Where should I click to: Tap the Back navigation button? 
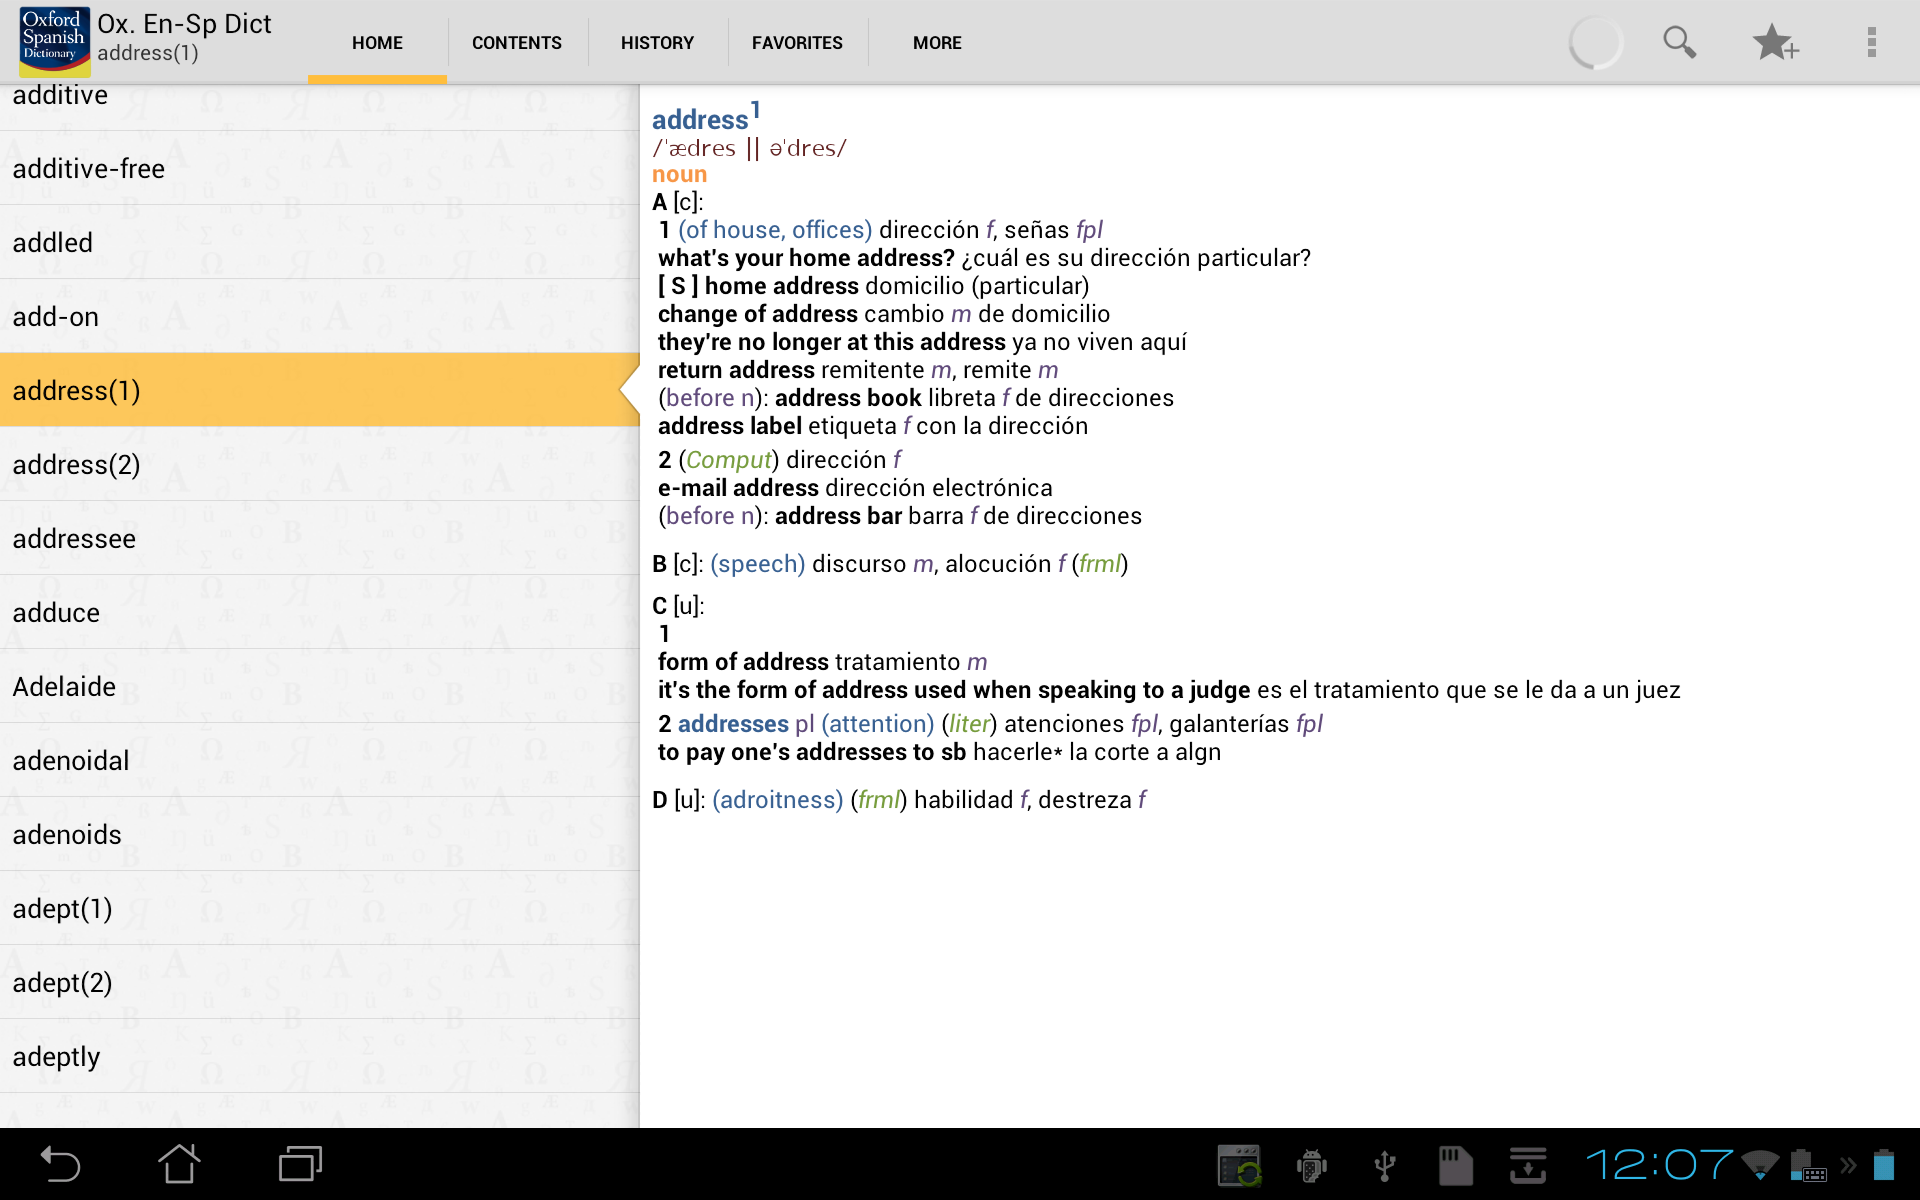tap(60, 1164)
